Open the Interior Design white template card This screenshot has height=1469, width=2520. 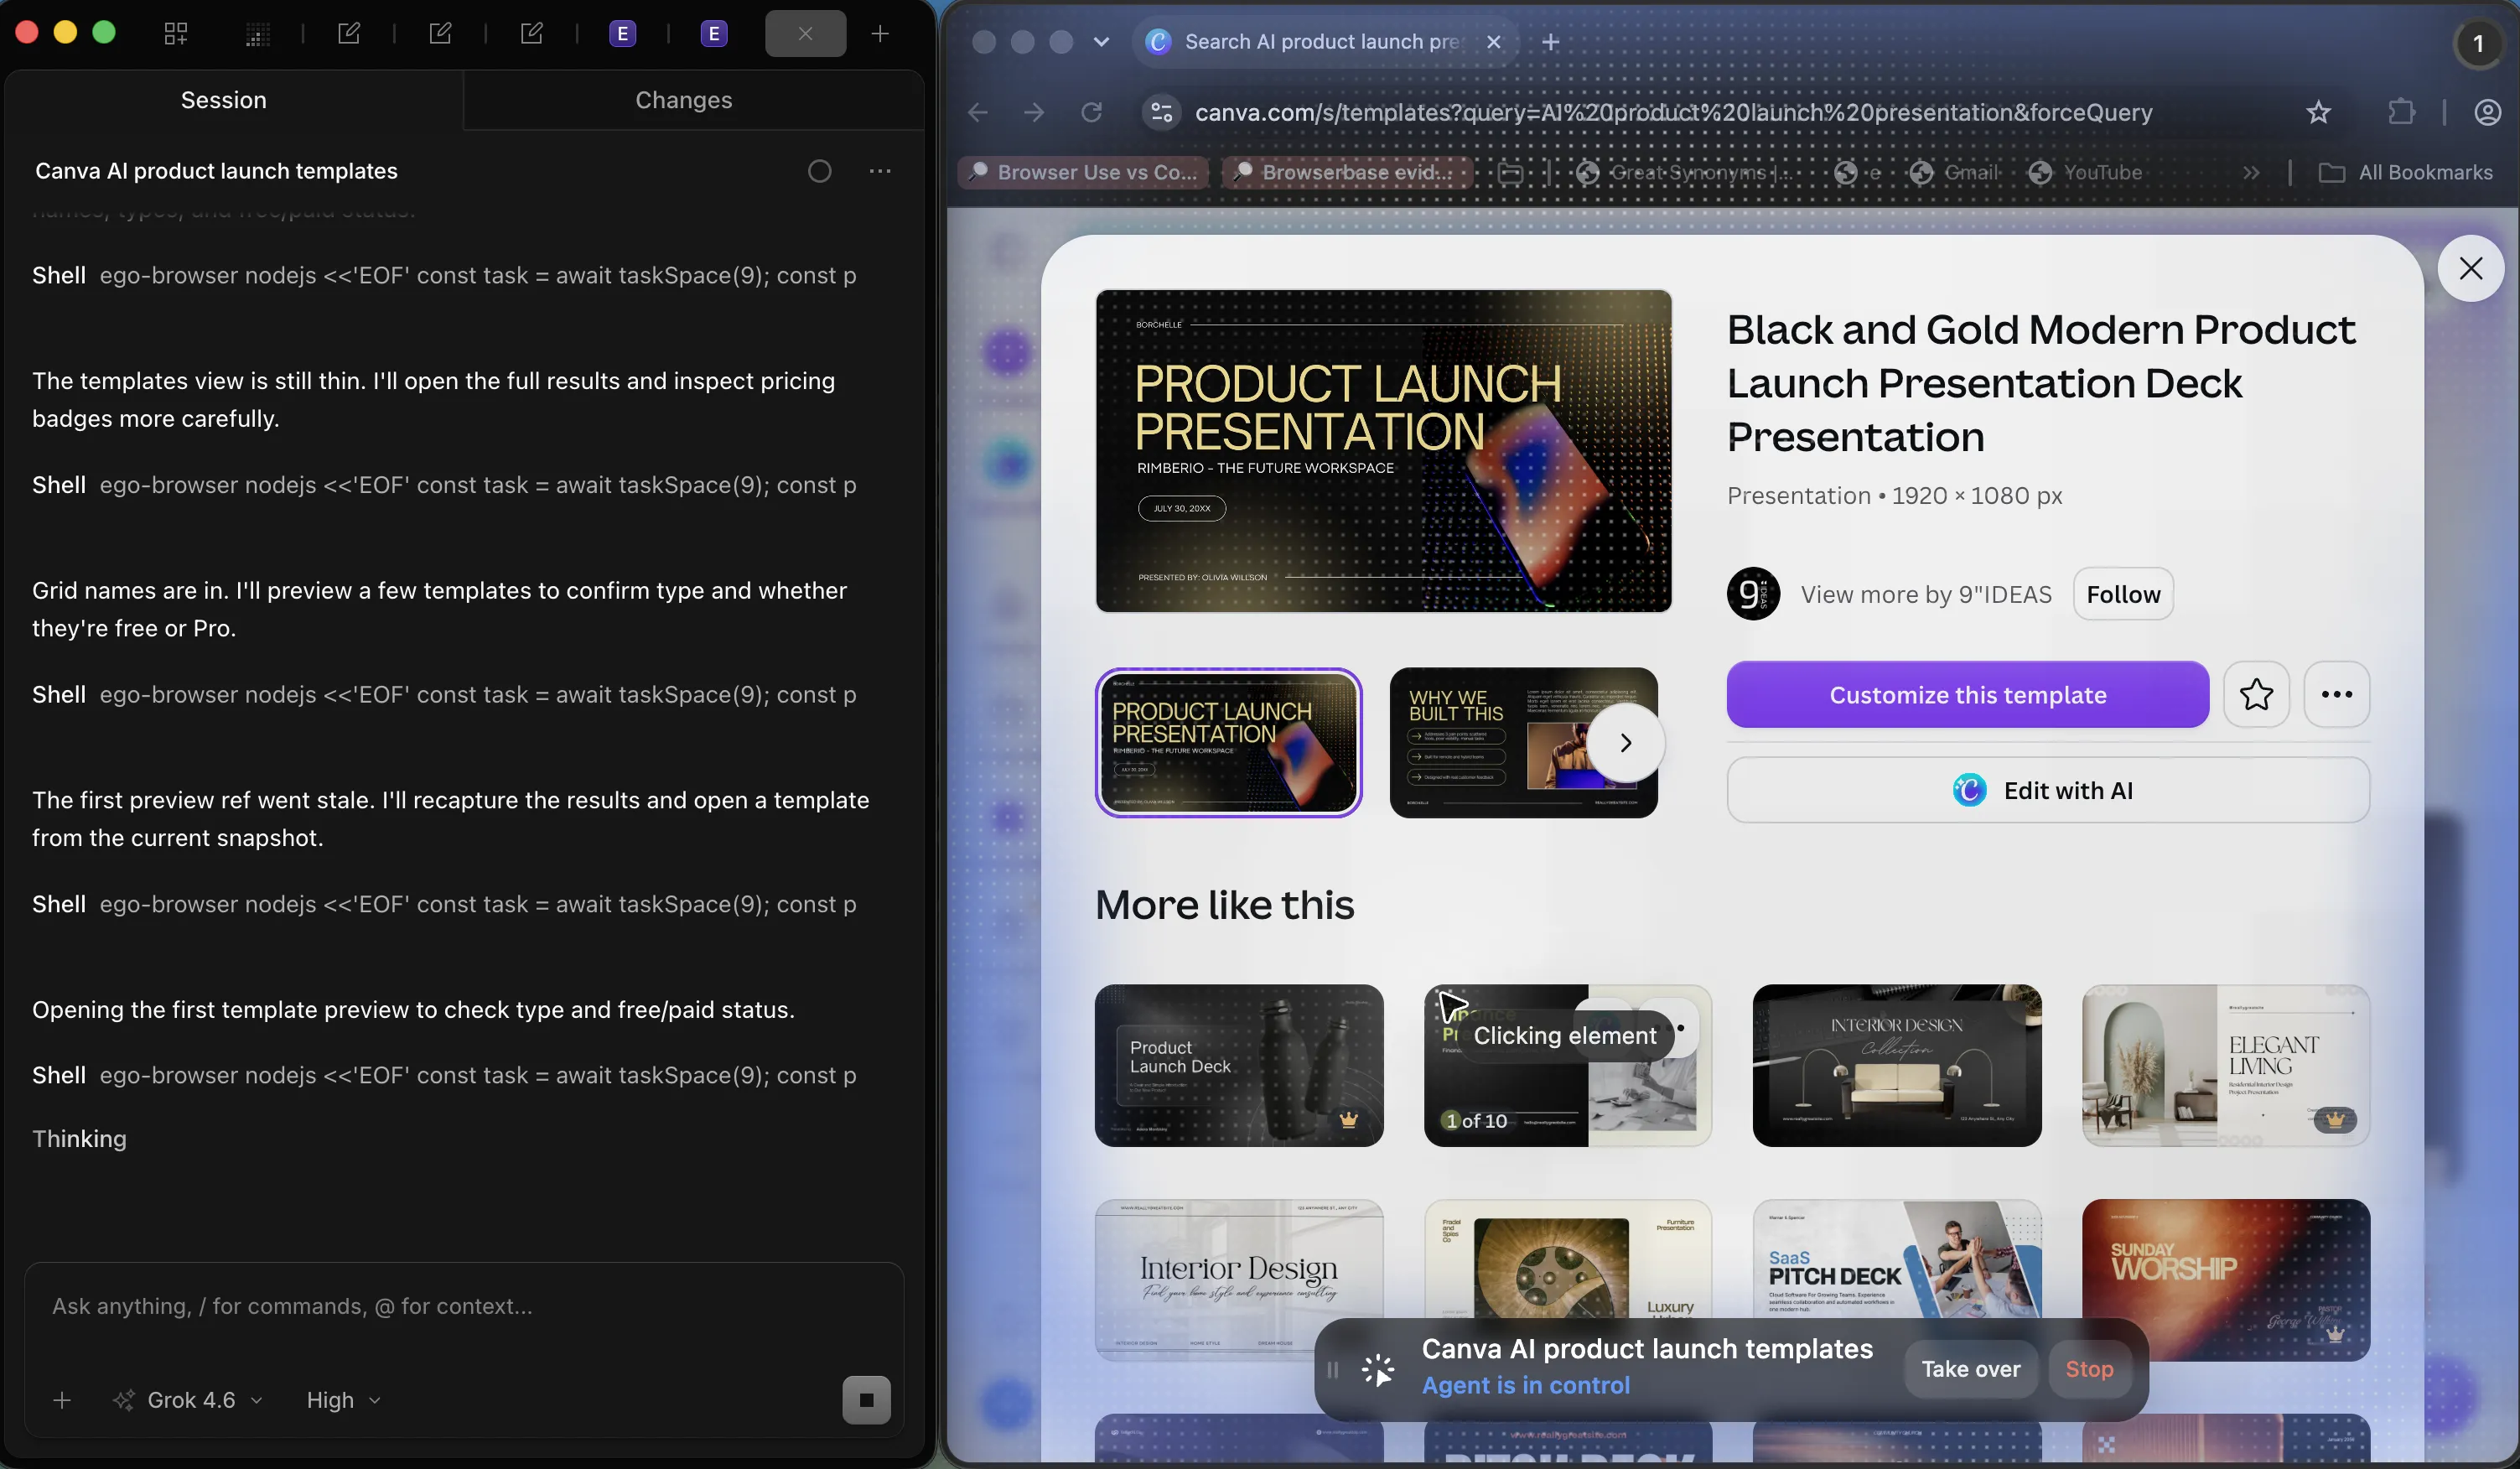(1239, 1280)
